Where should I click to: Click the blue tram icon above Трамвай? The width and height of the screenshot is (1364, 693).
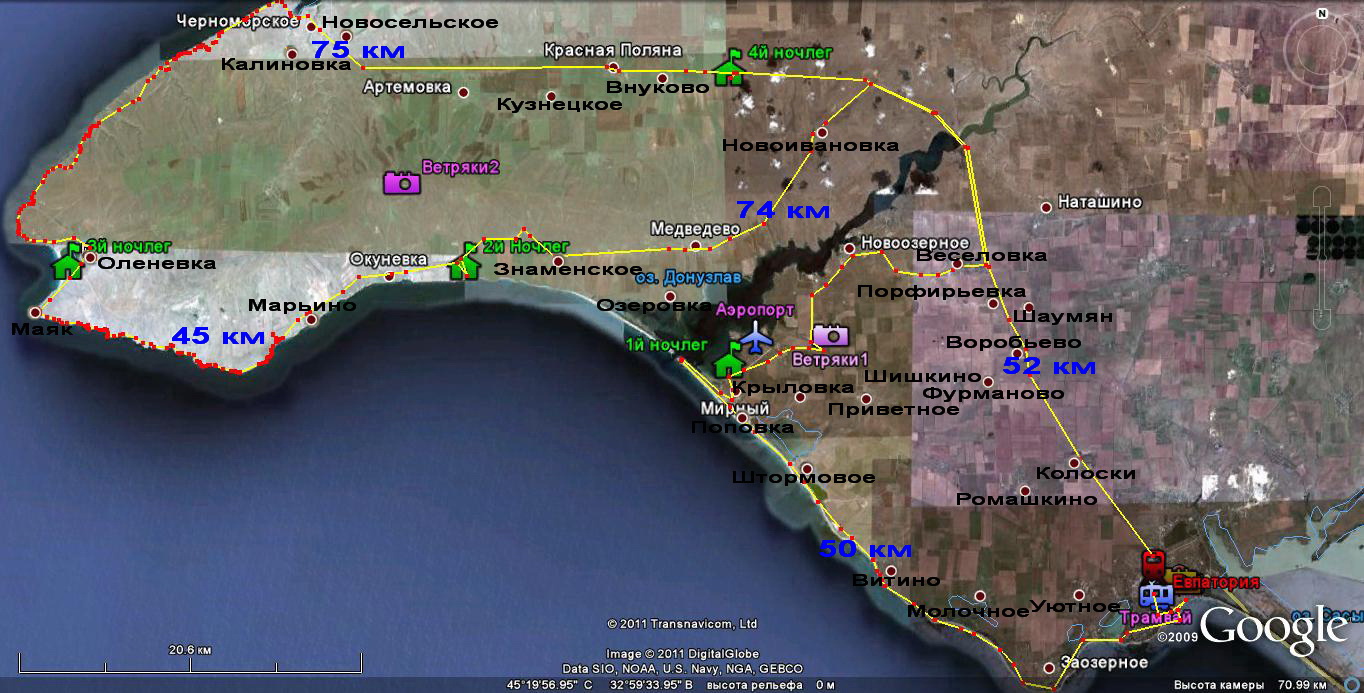pos(1156,594)
